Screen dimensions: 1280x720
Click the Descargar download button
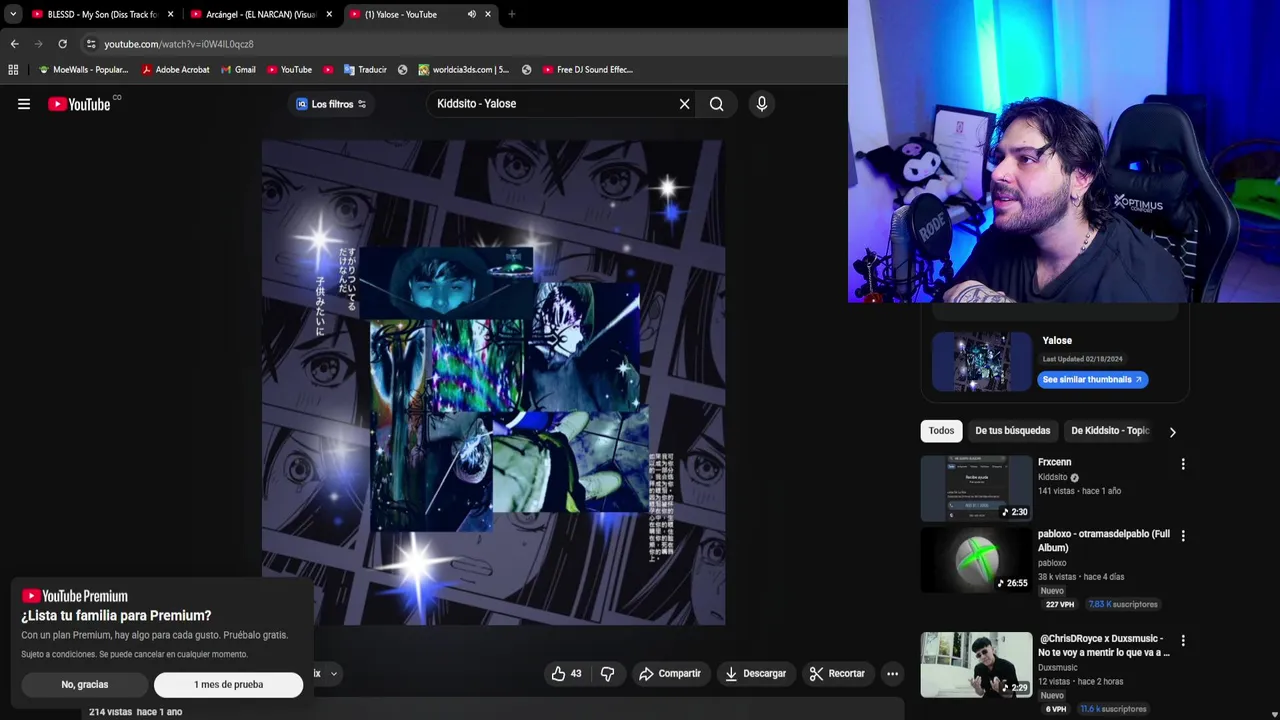coord(756,674)
